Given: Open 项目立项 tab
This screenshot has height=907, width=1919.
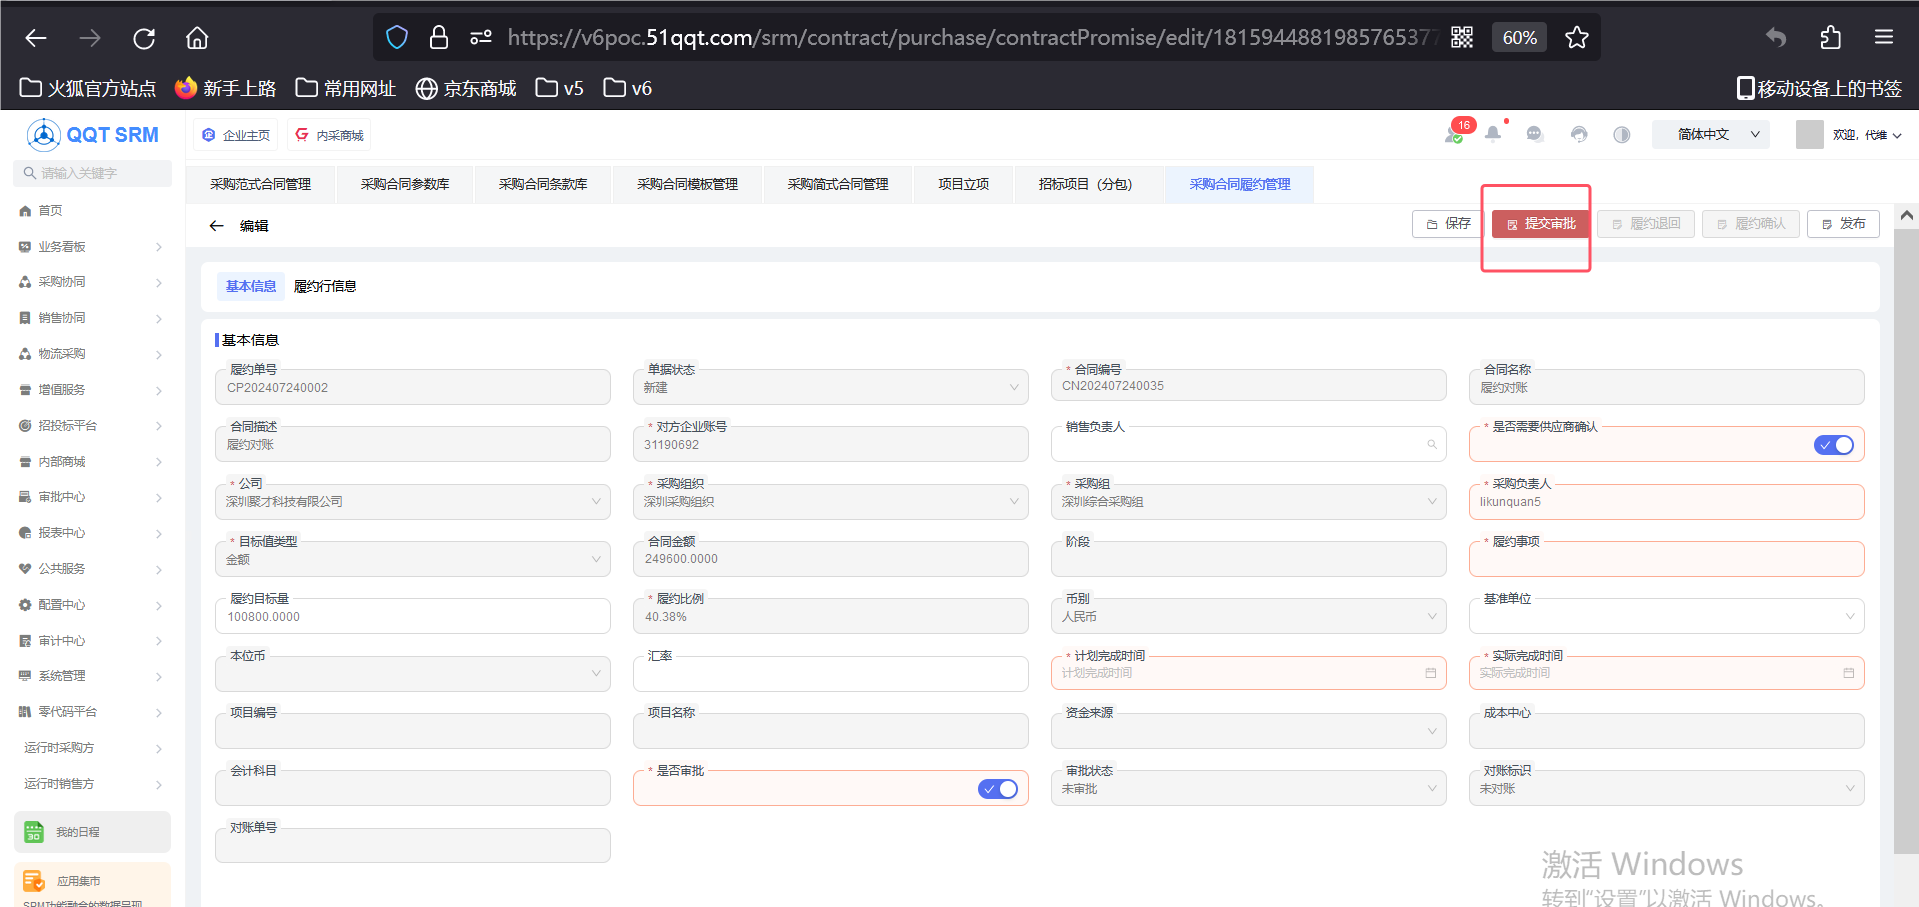Looking at the screenshot, I should coord(963,184).
